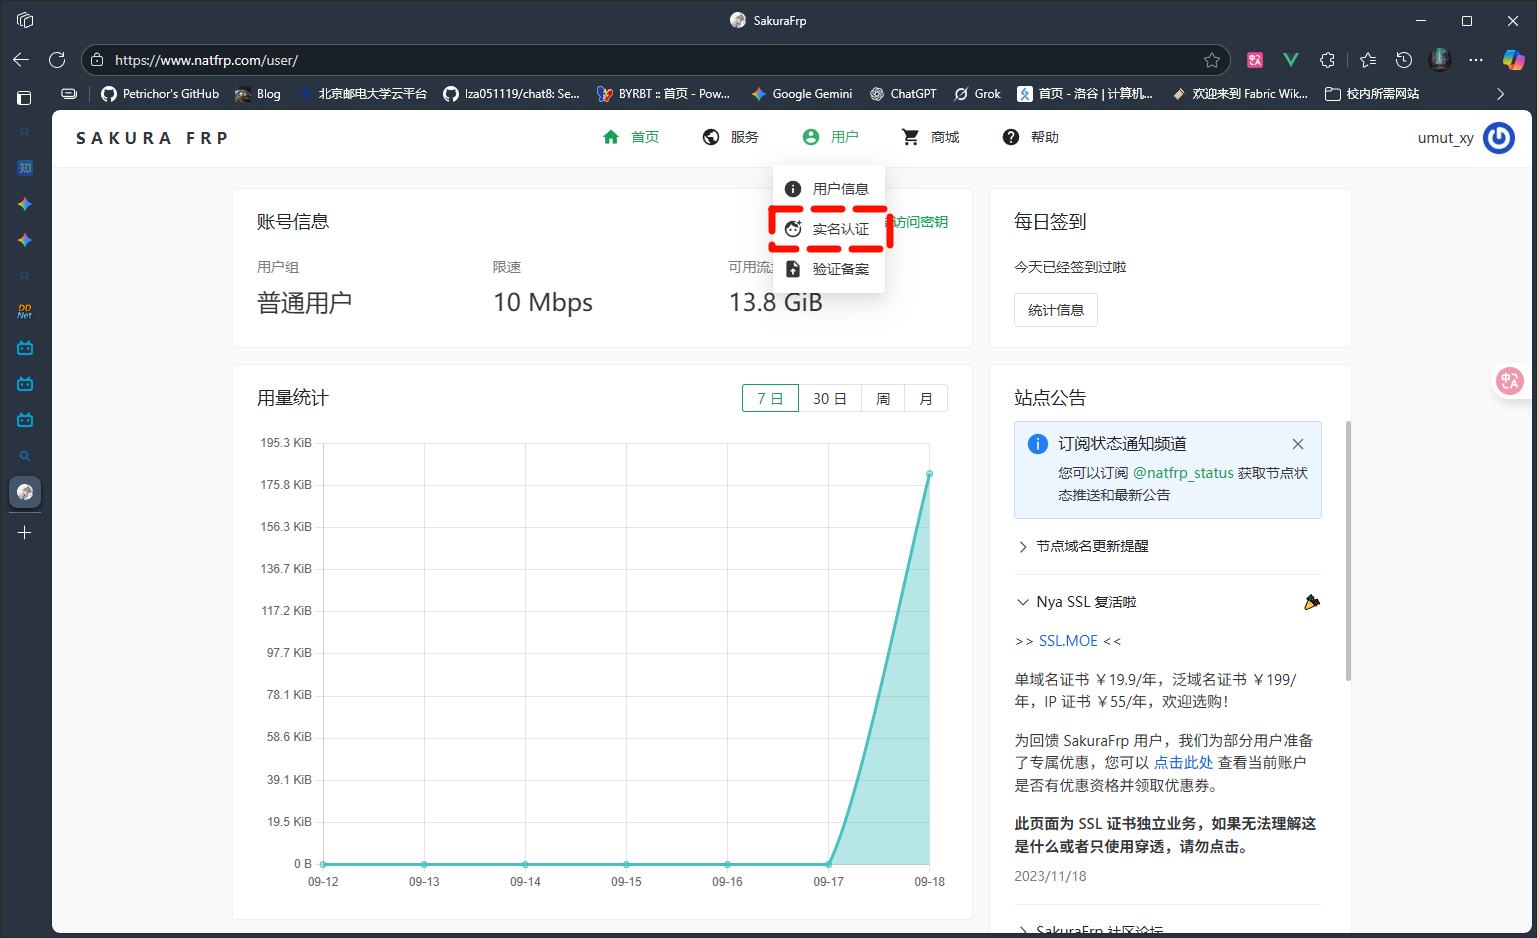Image resolution: width=1537 pixels, height=938 pixels.
Task: Open the 北京邮电大学云平台 bookmark
Action: (x=362, y=94)
